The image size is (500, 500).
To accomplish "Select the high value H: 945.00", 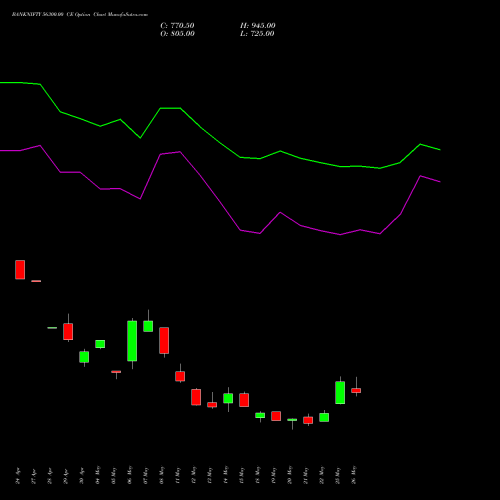I will click(x=258, y=26).
